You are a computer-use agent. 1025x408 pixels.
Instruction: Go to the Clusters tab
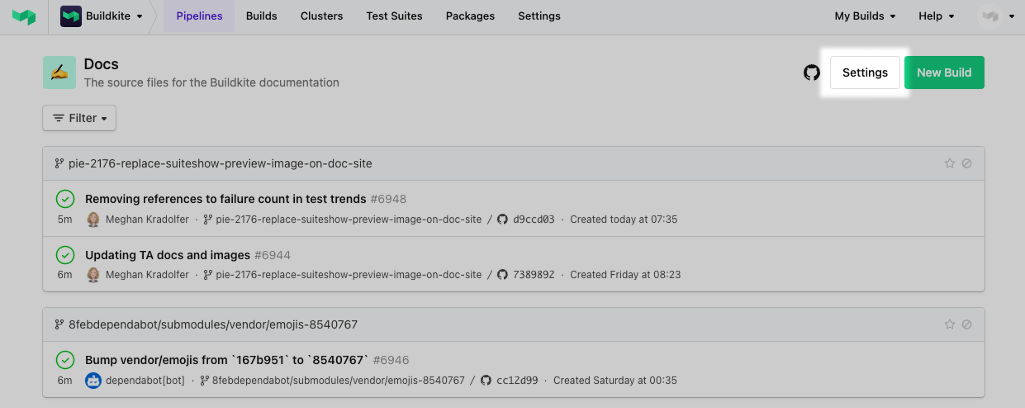322,16
